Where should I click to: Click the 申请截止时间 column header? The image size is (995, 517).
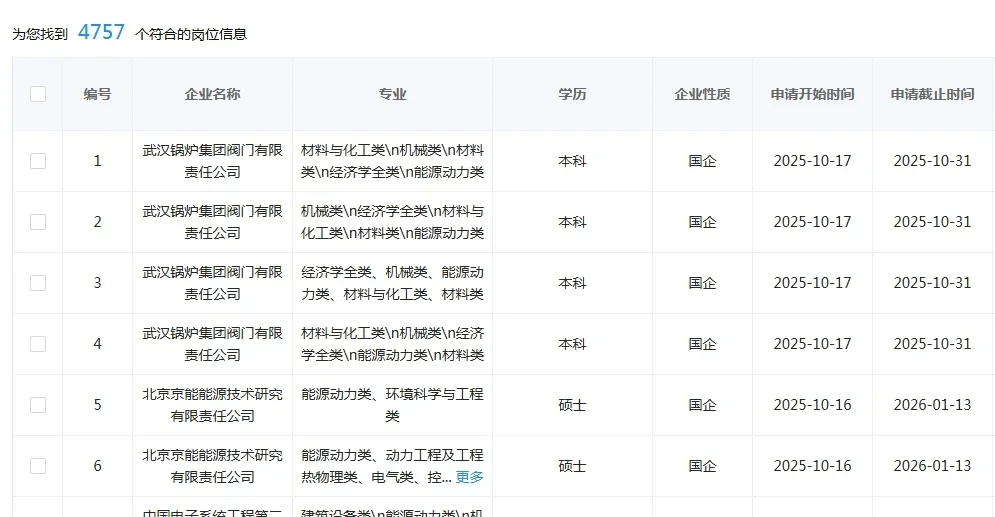pos(932,94)
